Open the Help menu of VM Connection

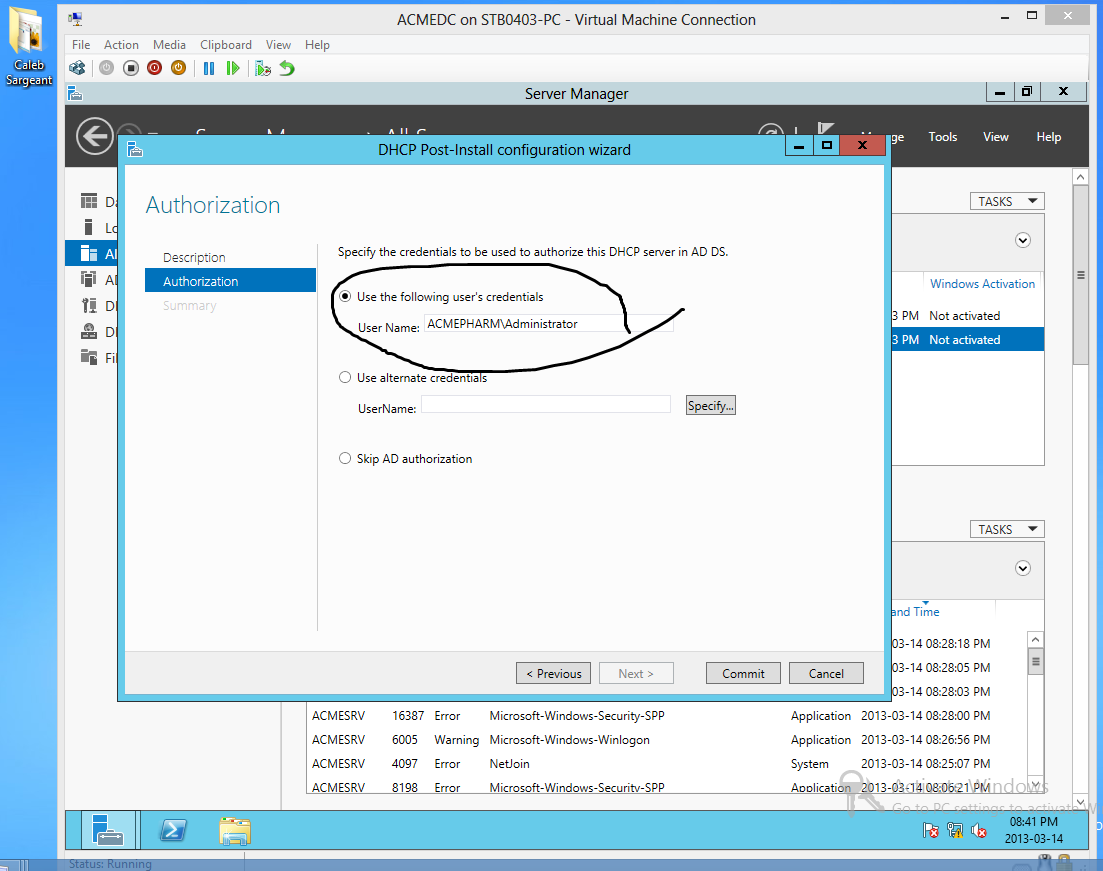pos(317,44)
